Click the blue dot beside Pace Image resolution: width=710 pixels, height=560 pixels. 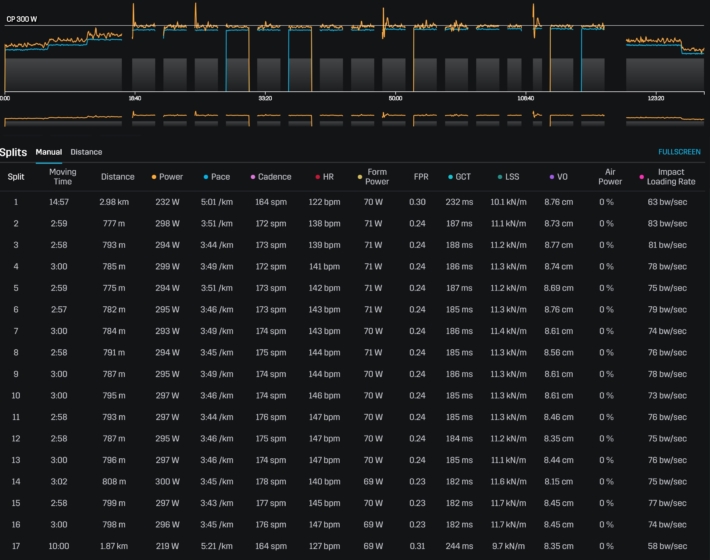[205, 177]
